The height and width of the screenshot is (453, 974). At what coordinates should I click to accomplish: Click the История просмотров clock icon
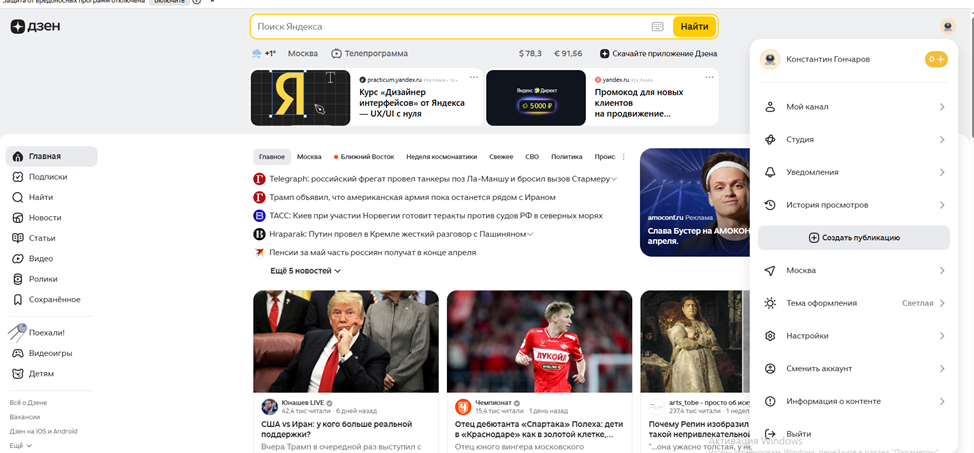[770, 205]
